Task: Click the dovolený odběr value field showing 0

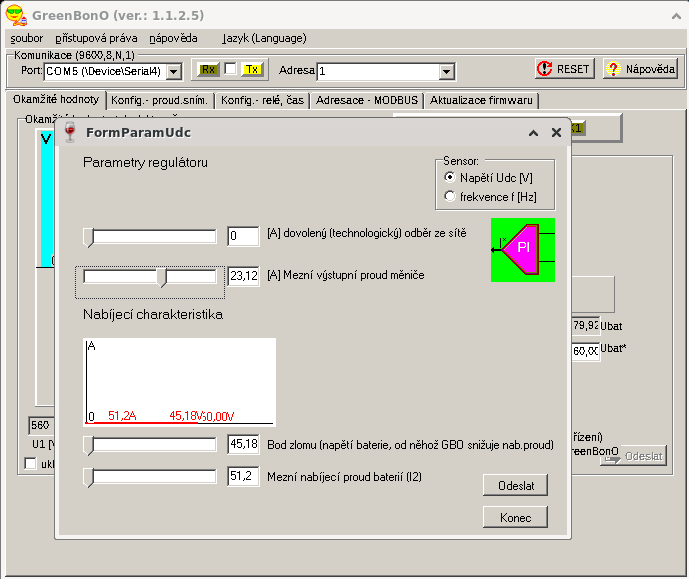Action: [243, 236]
